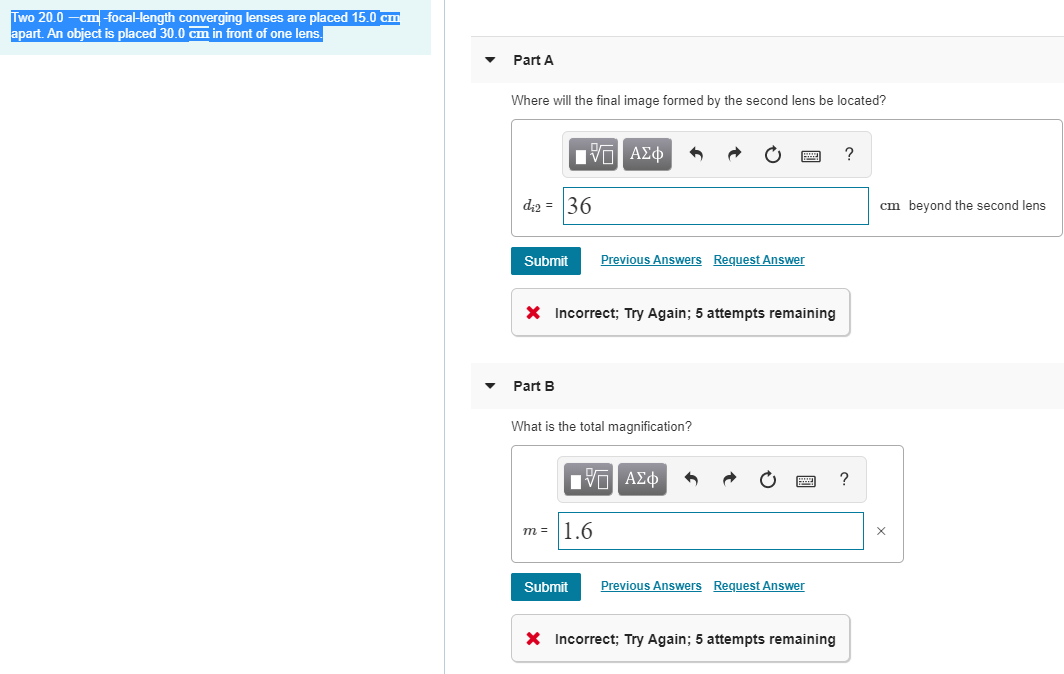Open the keyboard shortcuts help in Part A
Screen dimensions: 1064x674
coord(810,154)
